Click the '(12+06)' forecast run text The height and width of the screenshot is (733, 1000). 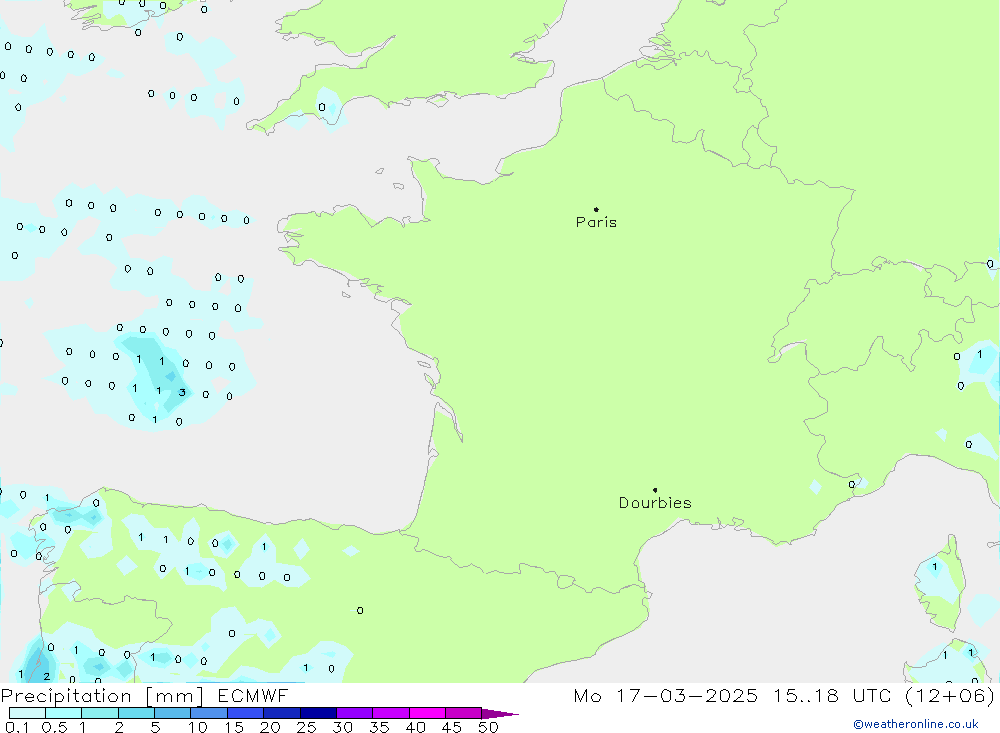click(950, 695)
